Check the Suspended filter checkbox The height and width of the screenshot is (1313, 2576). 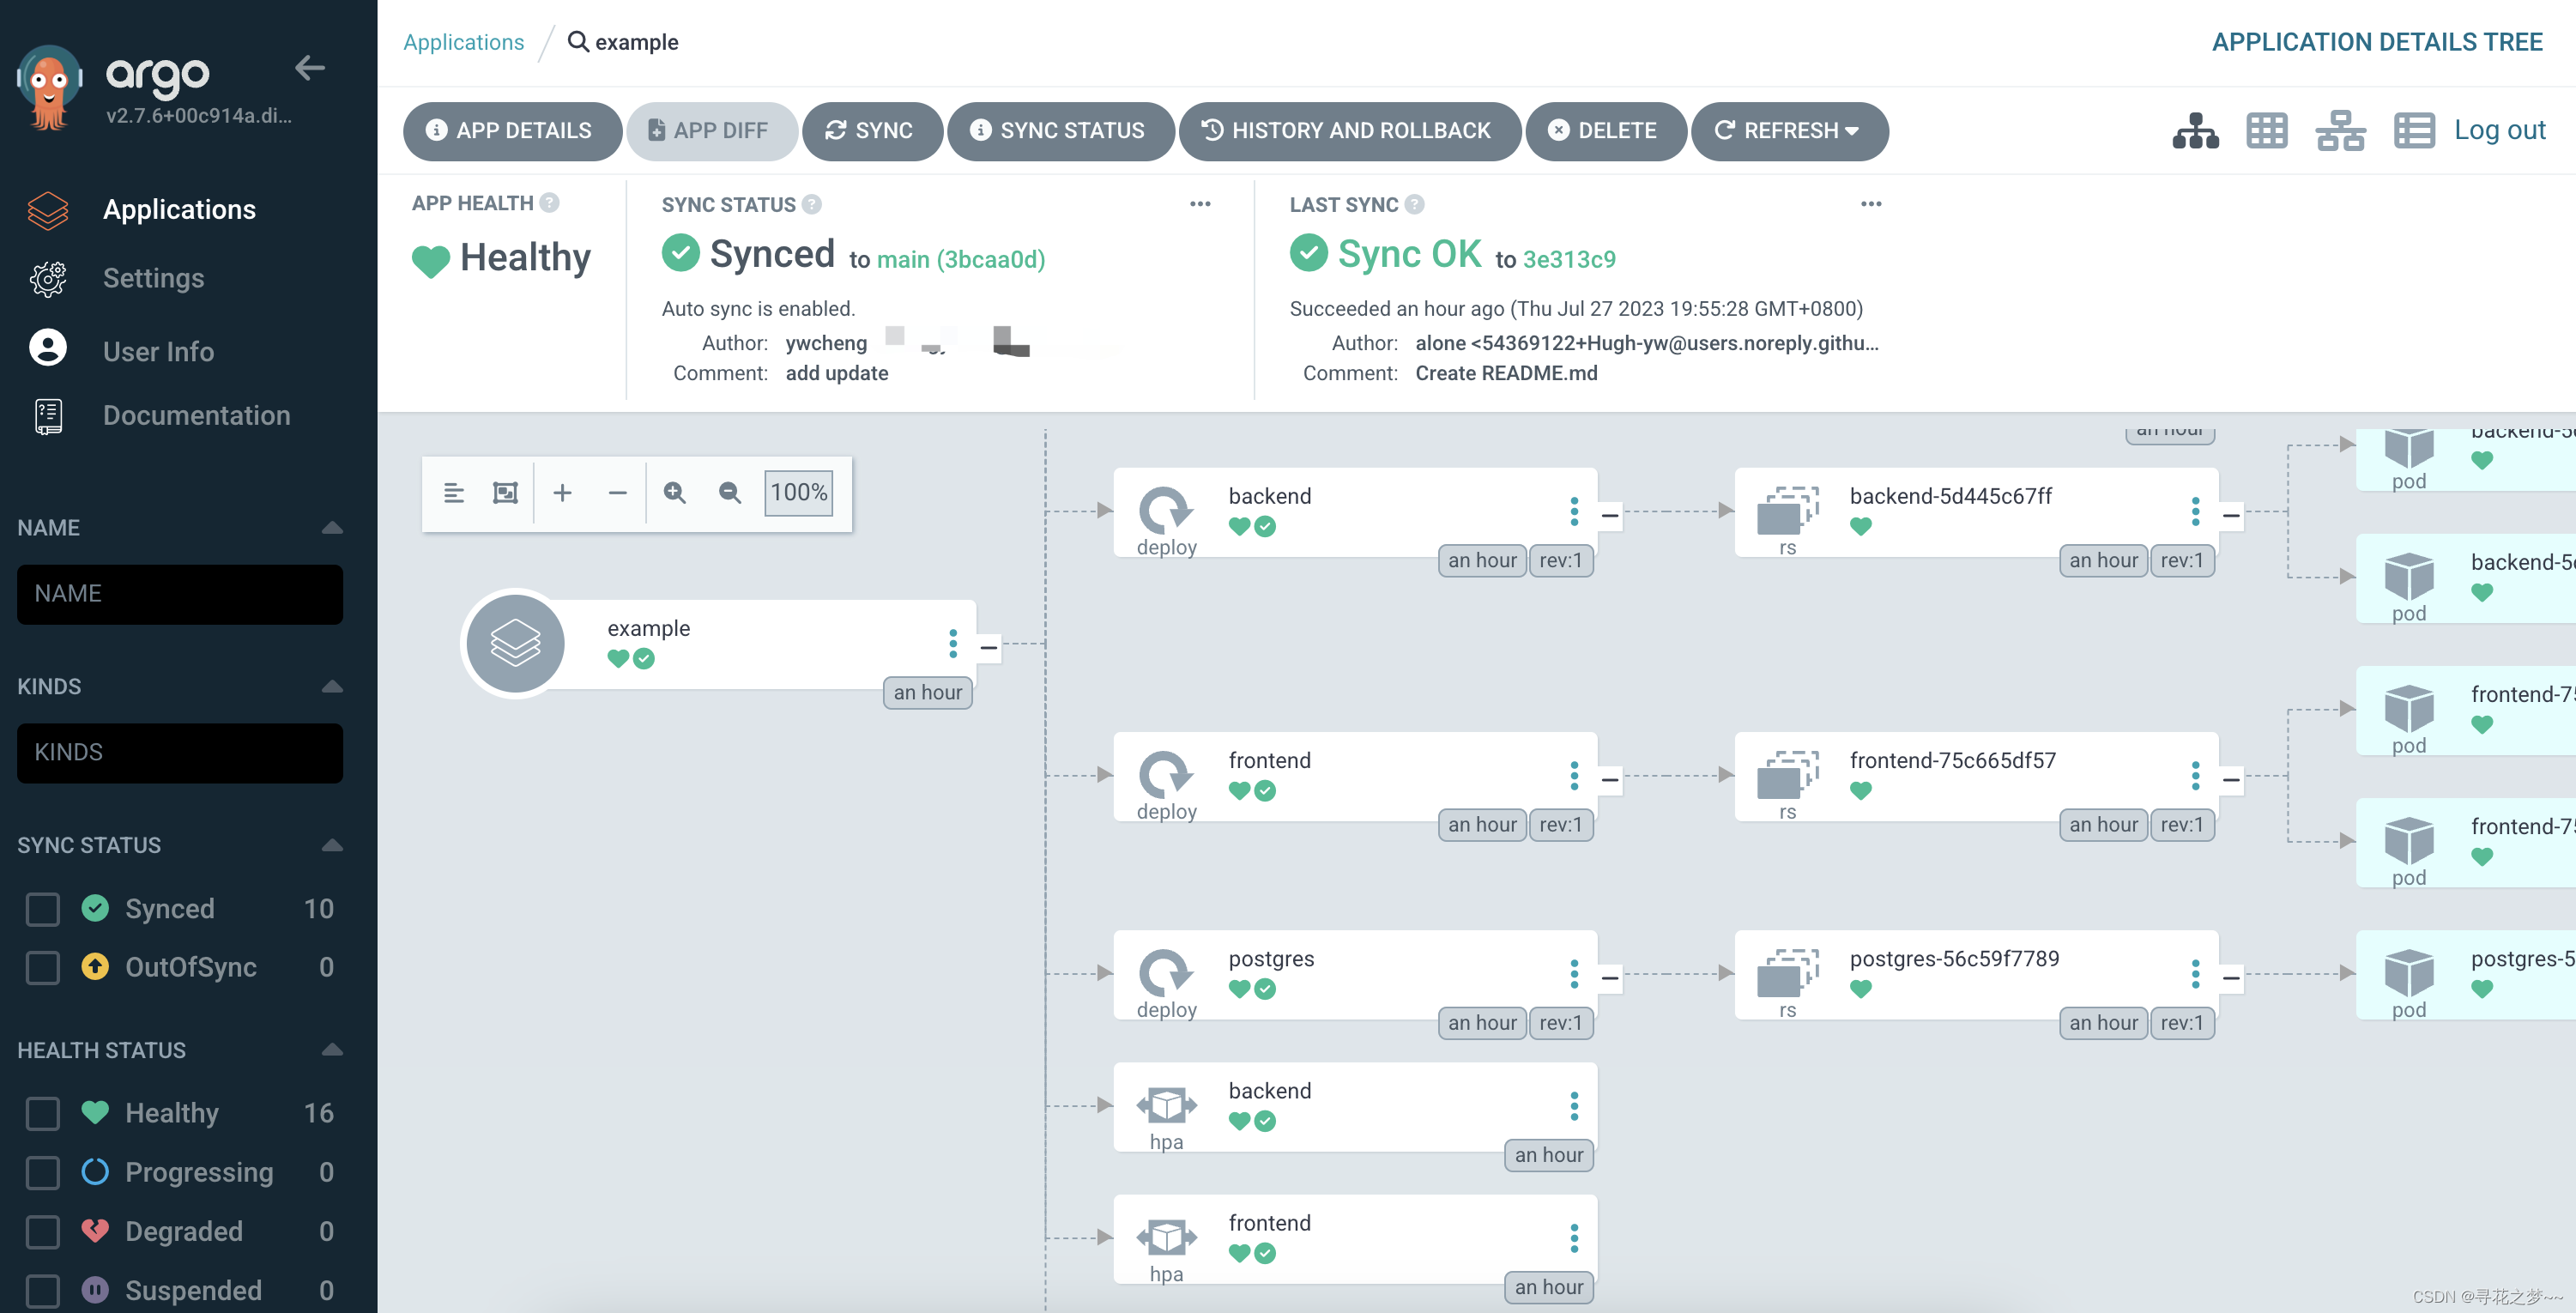pyautogui.click(x=42, y=1291)
